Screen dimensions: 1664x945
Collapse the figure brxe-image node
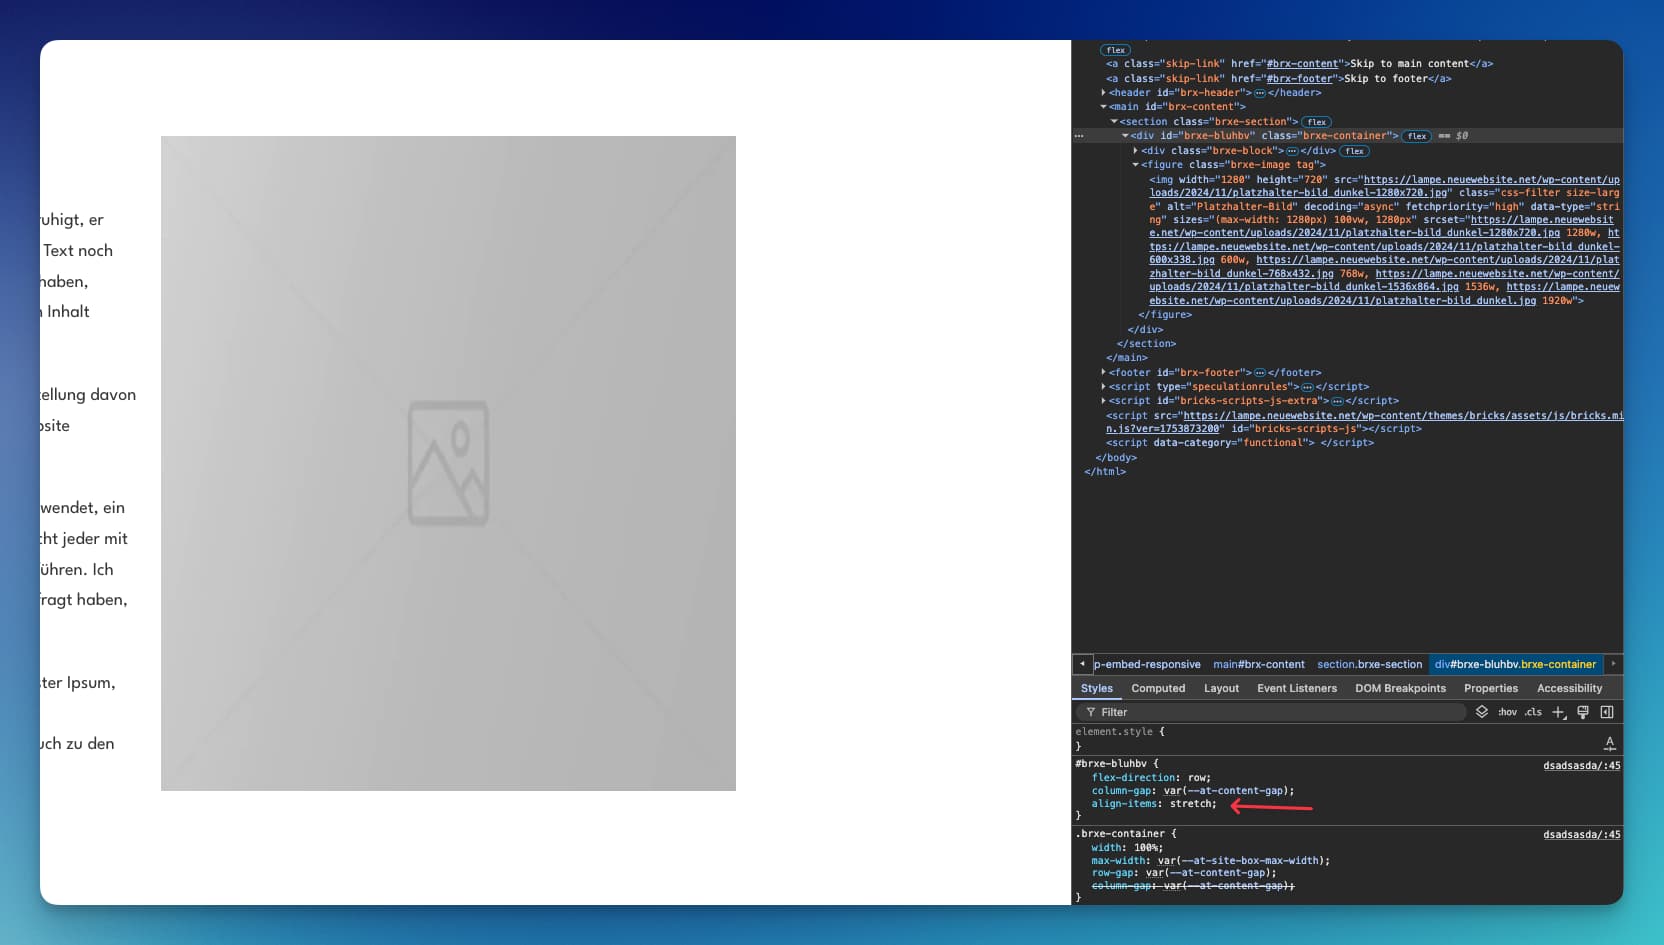point(1135,165)
